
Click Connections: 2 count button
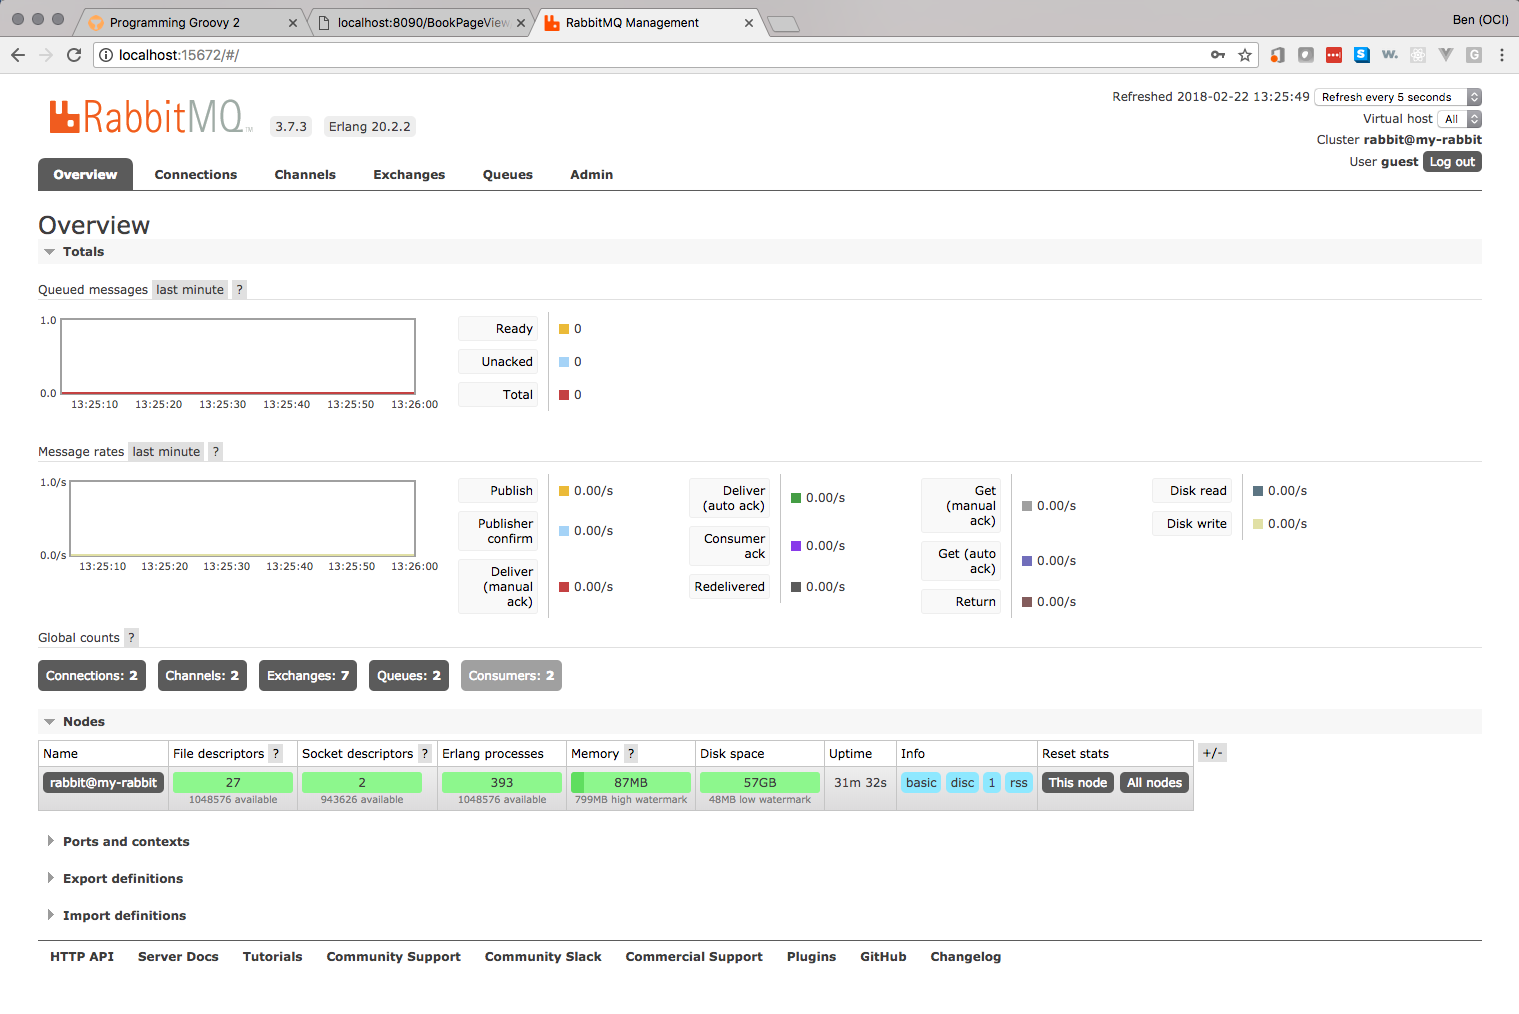[x=92, y=676]
